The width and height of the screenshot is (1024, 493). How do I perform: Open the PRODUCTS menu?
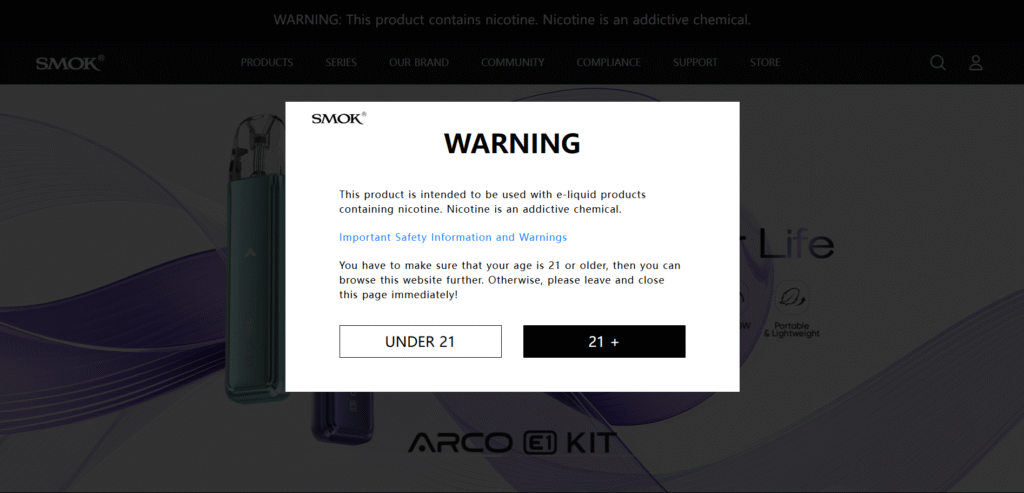click(266, 63)
